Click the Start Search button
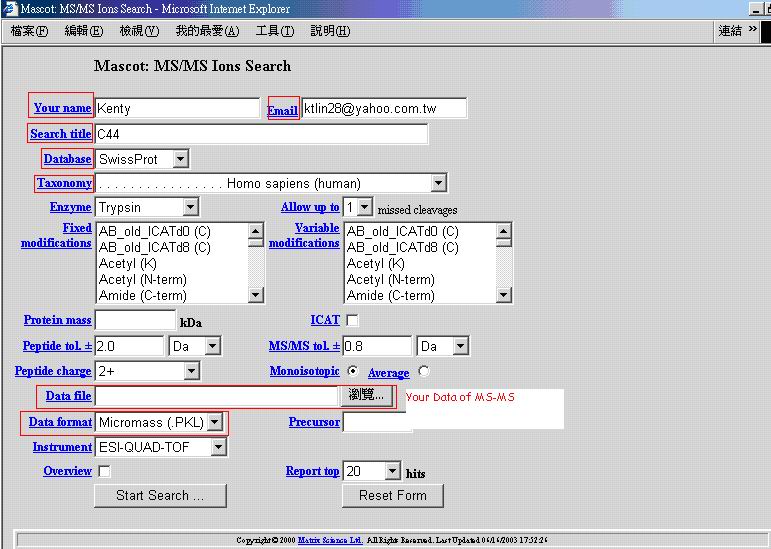The width and height of the screenshot is (771, 549). (160, 495)
